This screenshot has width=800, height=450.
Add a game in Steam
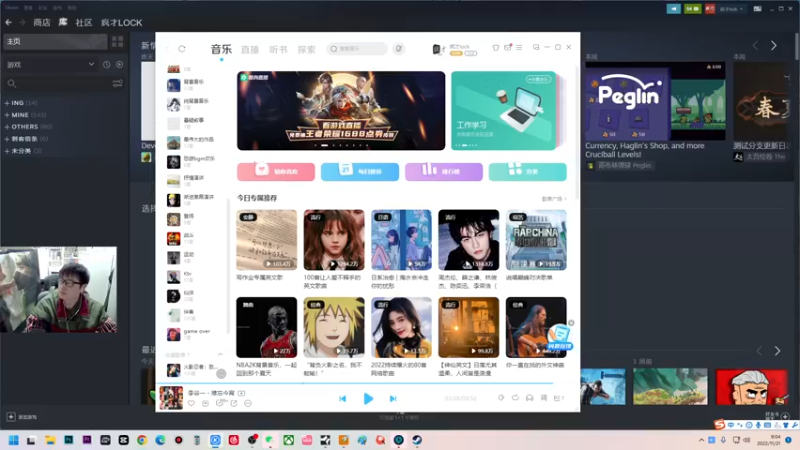point(21,417)
